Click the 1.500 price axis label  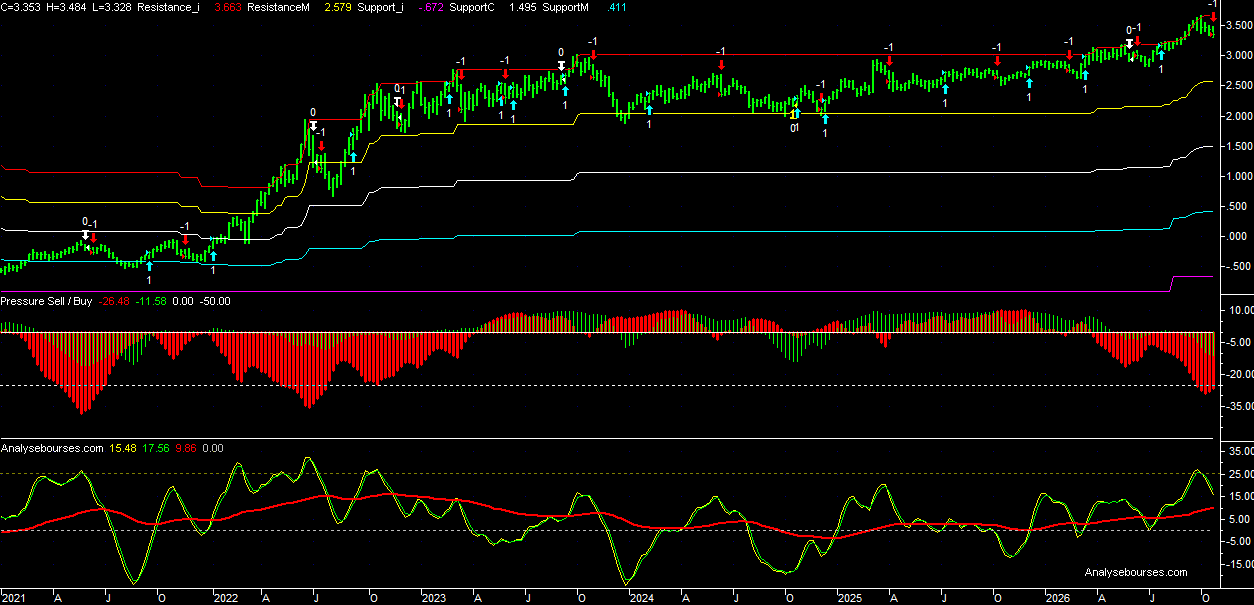pos(1237,146)
